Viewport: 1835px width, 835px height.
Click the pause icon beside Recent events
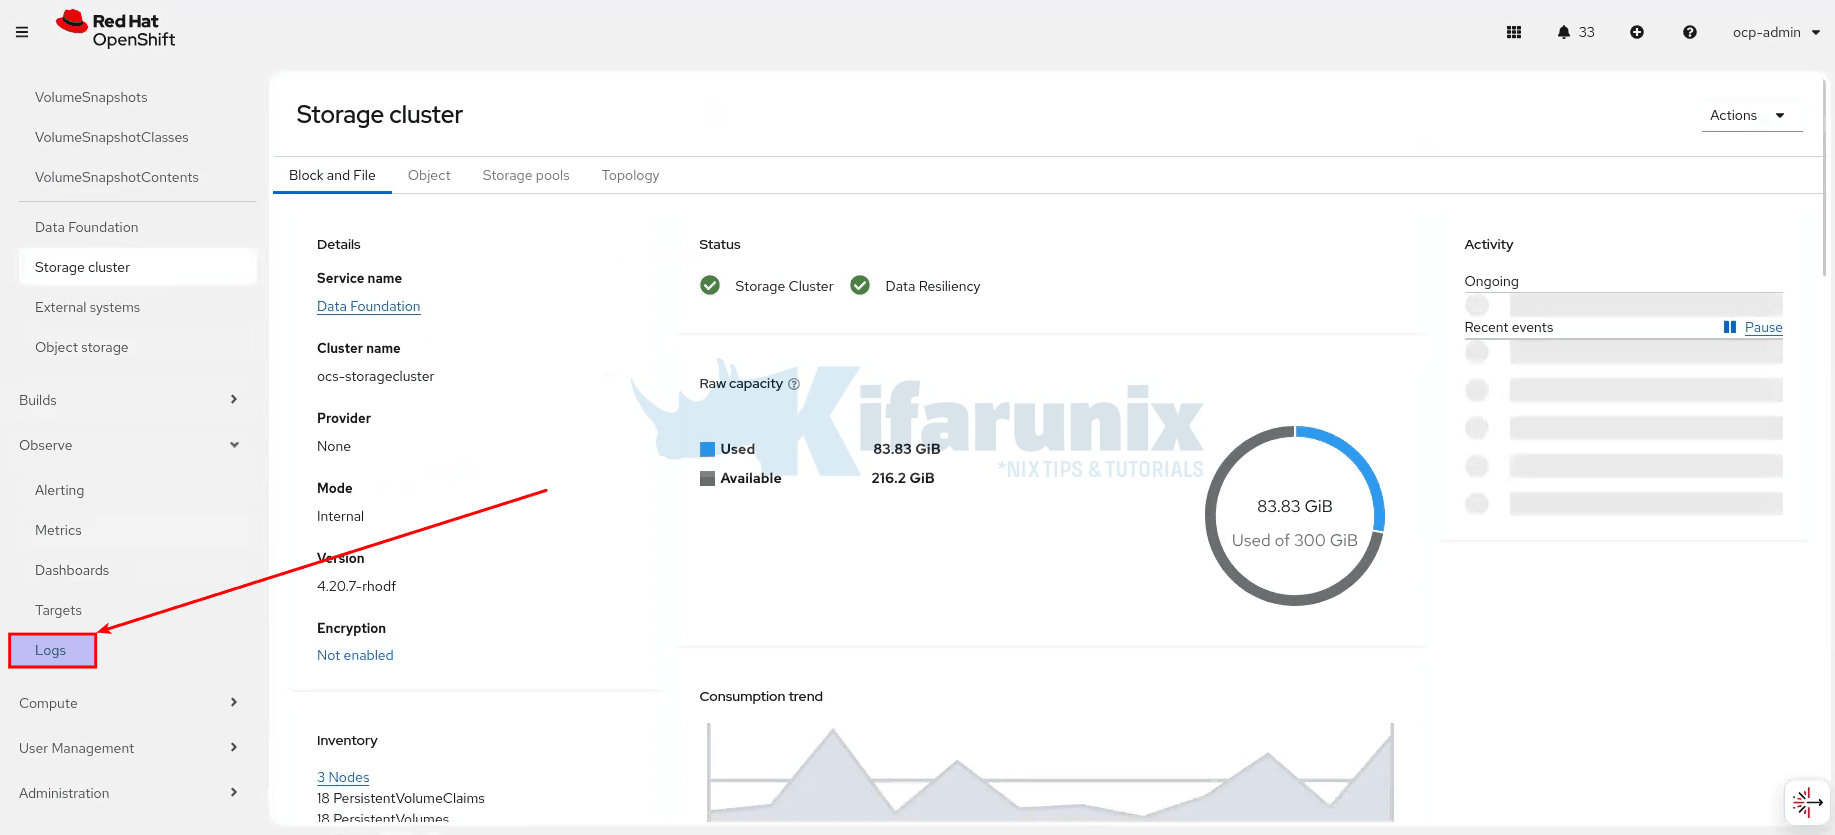tap(1730, 327)
